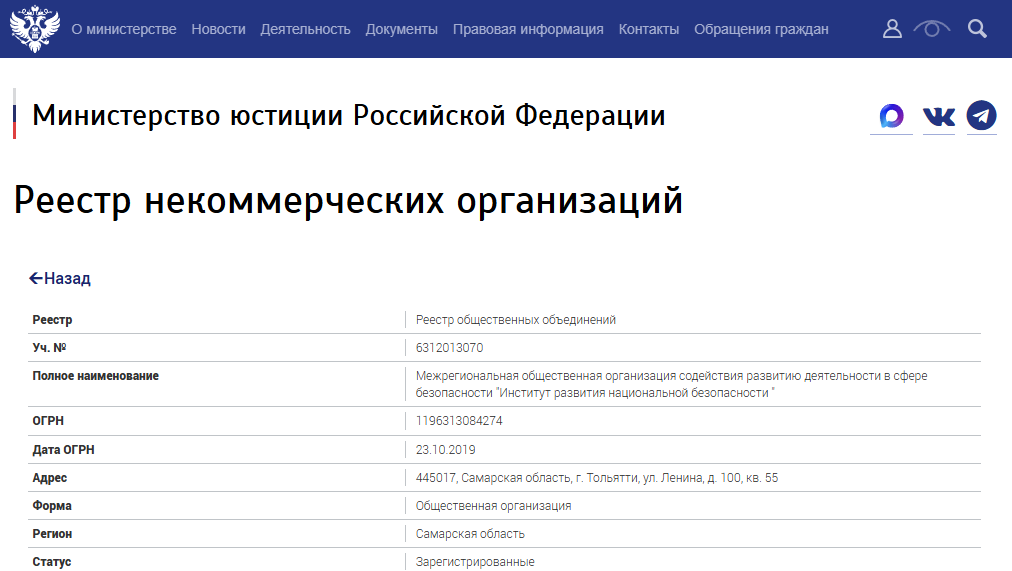Viewport: 1012px width, 571px height.
Task: Click the Ministry of Justice eagle emblem logo
Action: point(35,29)
